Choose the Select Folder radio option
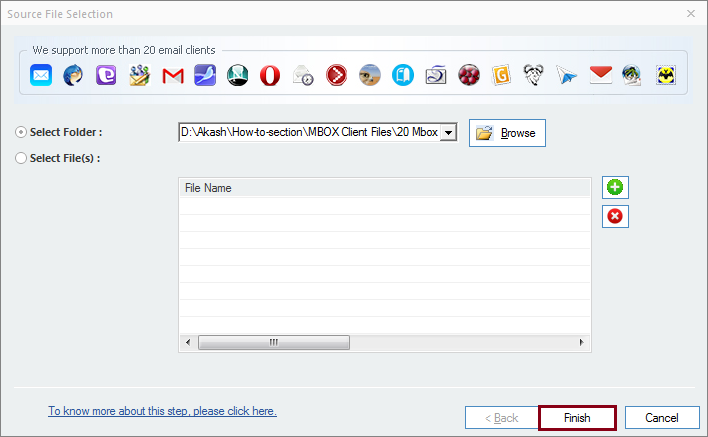Viewport: 708px width, 437px height. click(x=22, y=133)
